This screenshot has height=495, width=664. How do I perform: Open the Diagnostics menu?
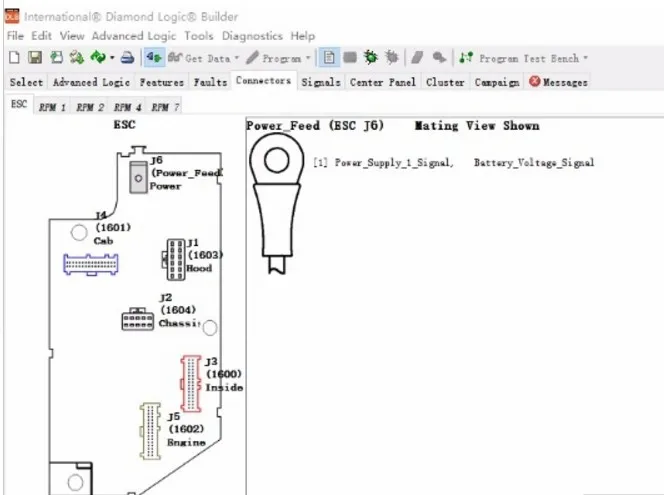[x=252, y=36]
